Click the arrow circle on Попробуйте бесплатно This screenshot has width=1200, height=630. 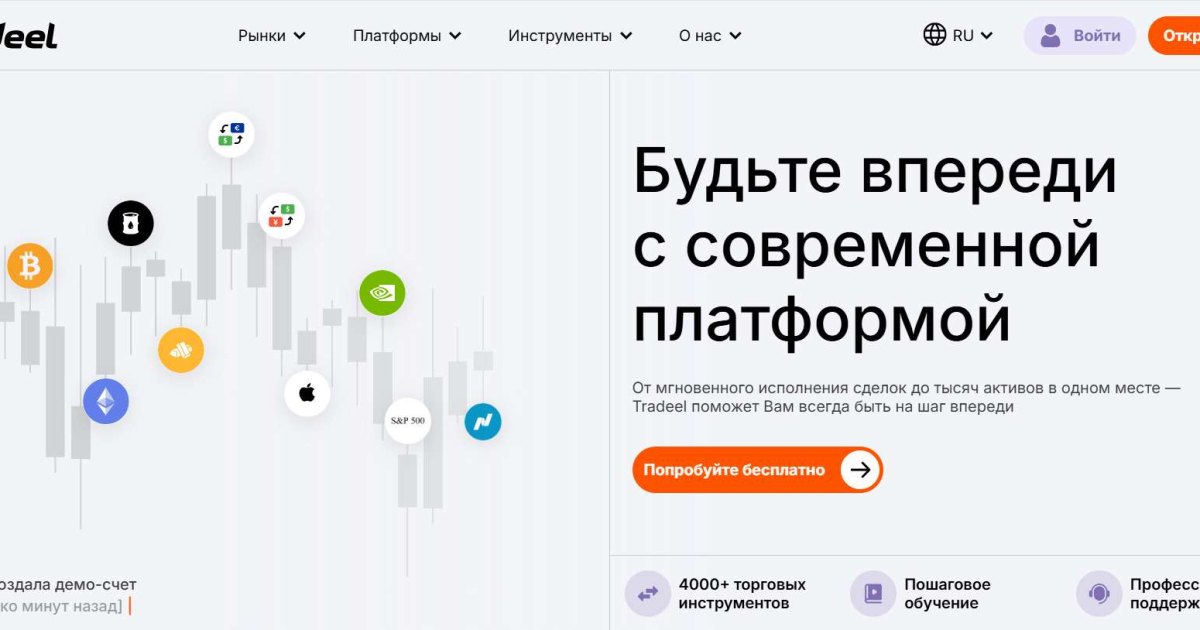[x=860, y=470]
